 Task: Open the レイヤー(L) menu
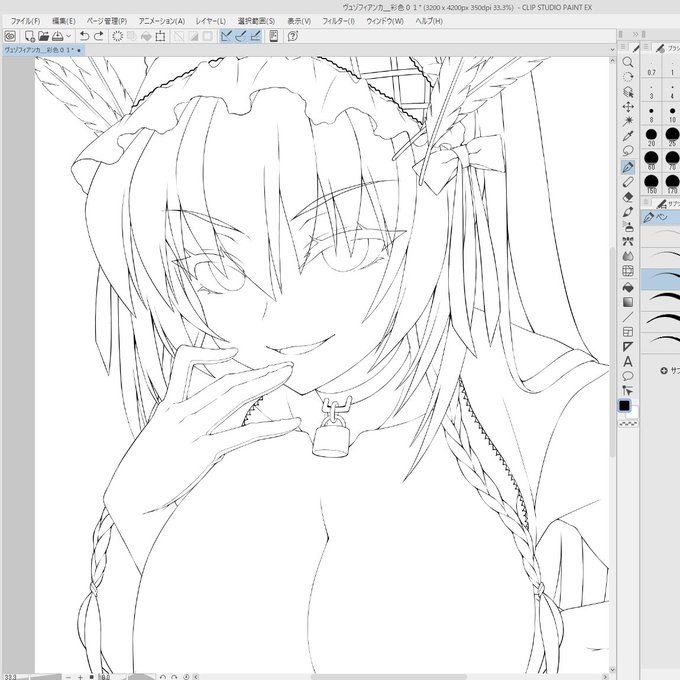[211, 21]
